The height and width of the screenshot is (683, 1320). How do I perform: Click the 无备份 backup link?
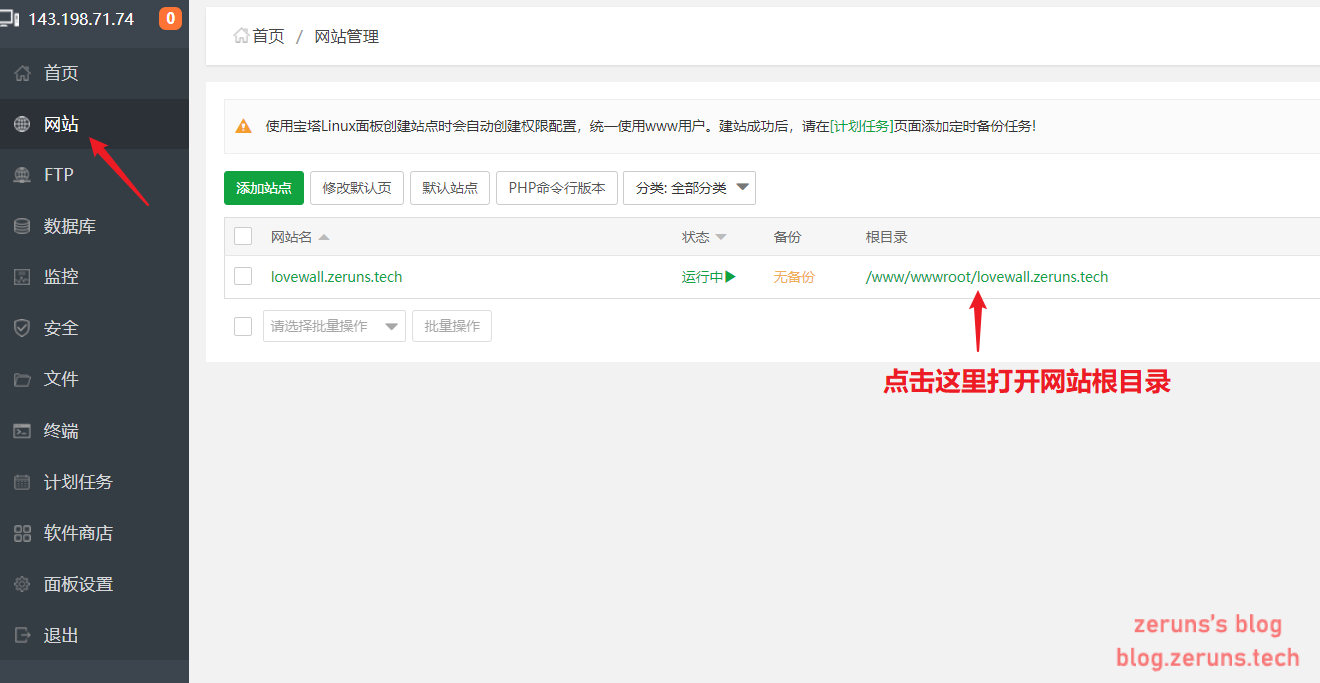794,277
